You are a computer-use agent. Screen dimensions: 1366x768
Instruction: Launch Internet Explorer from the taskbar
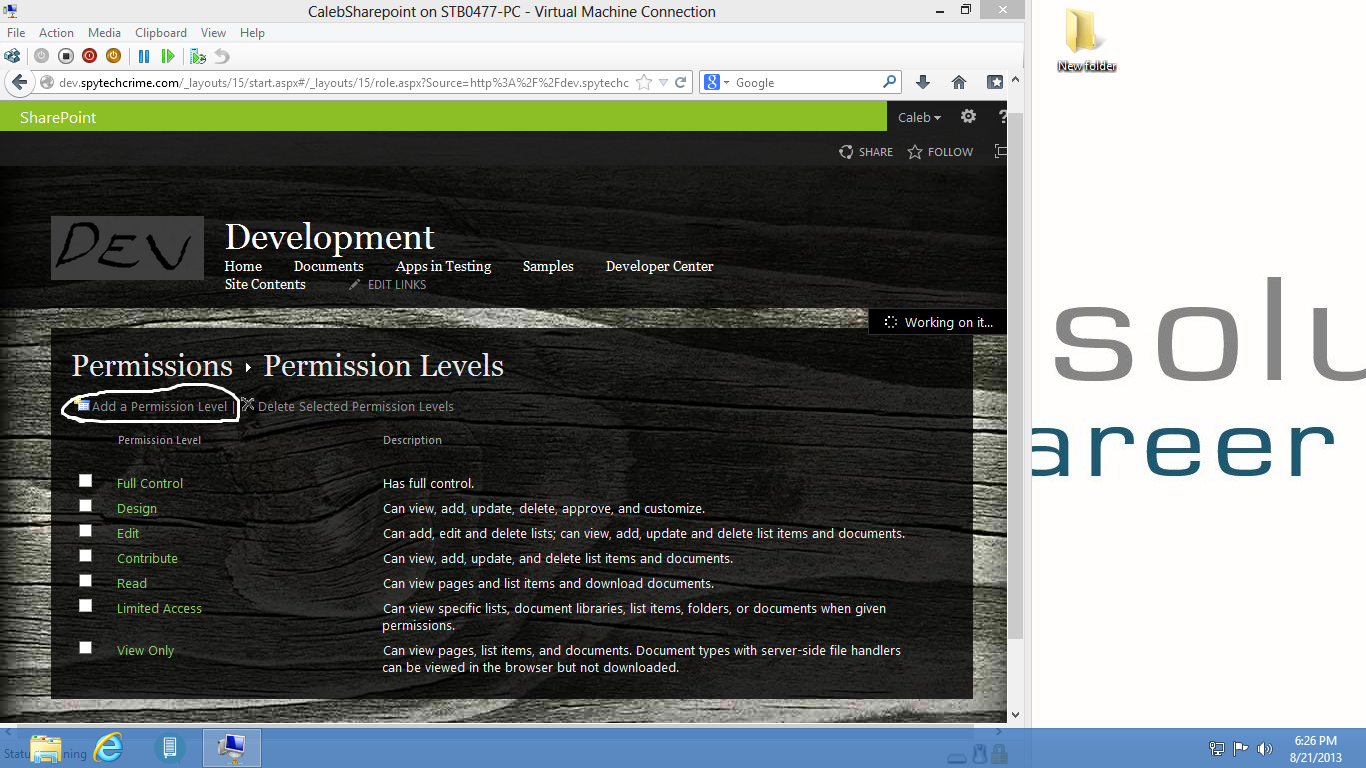(x=108, y=748)
